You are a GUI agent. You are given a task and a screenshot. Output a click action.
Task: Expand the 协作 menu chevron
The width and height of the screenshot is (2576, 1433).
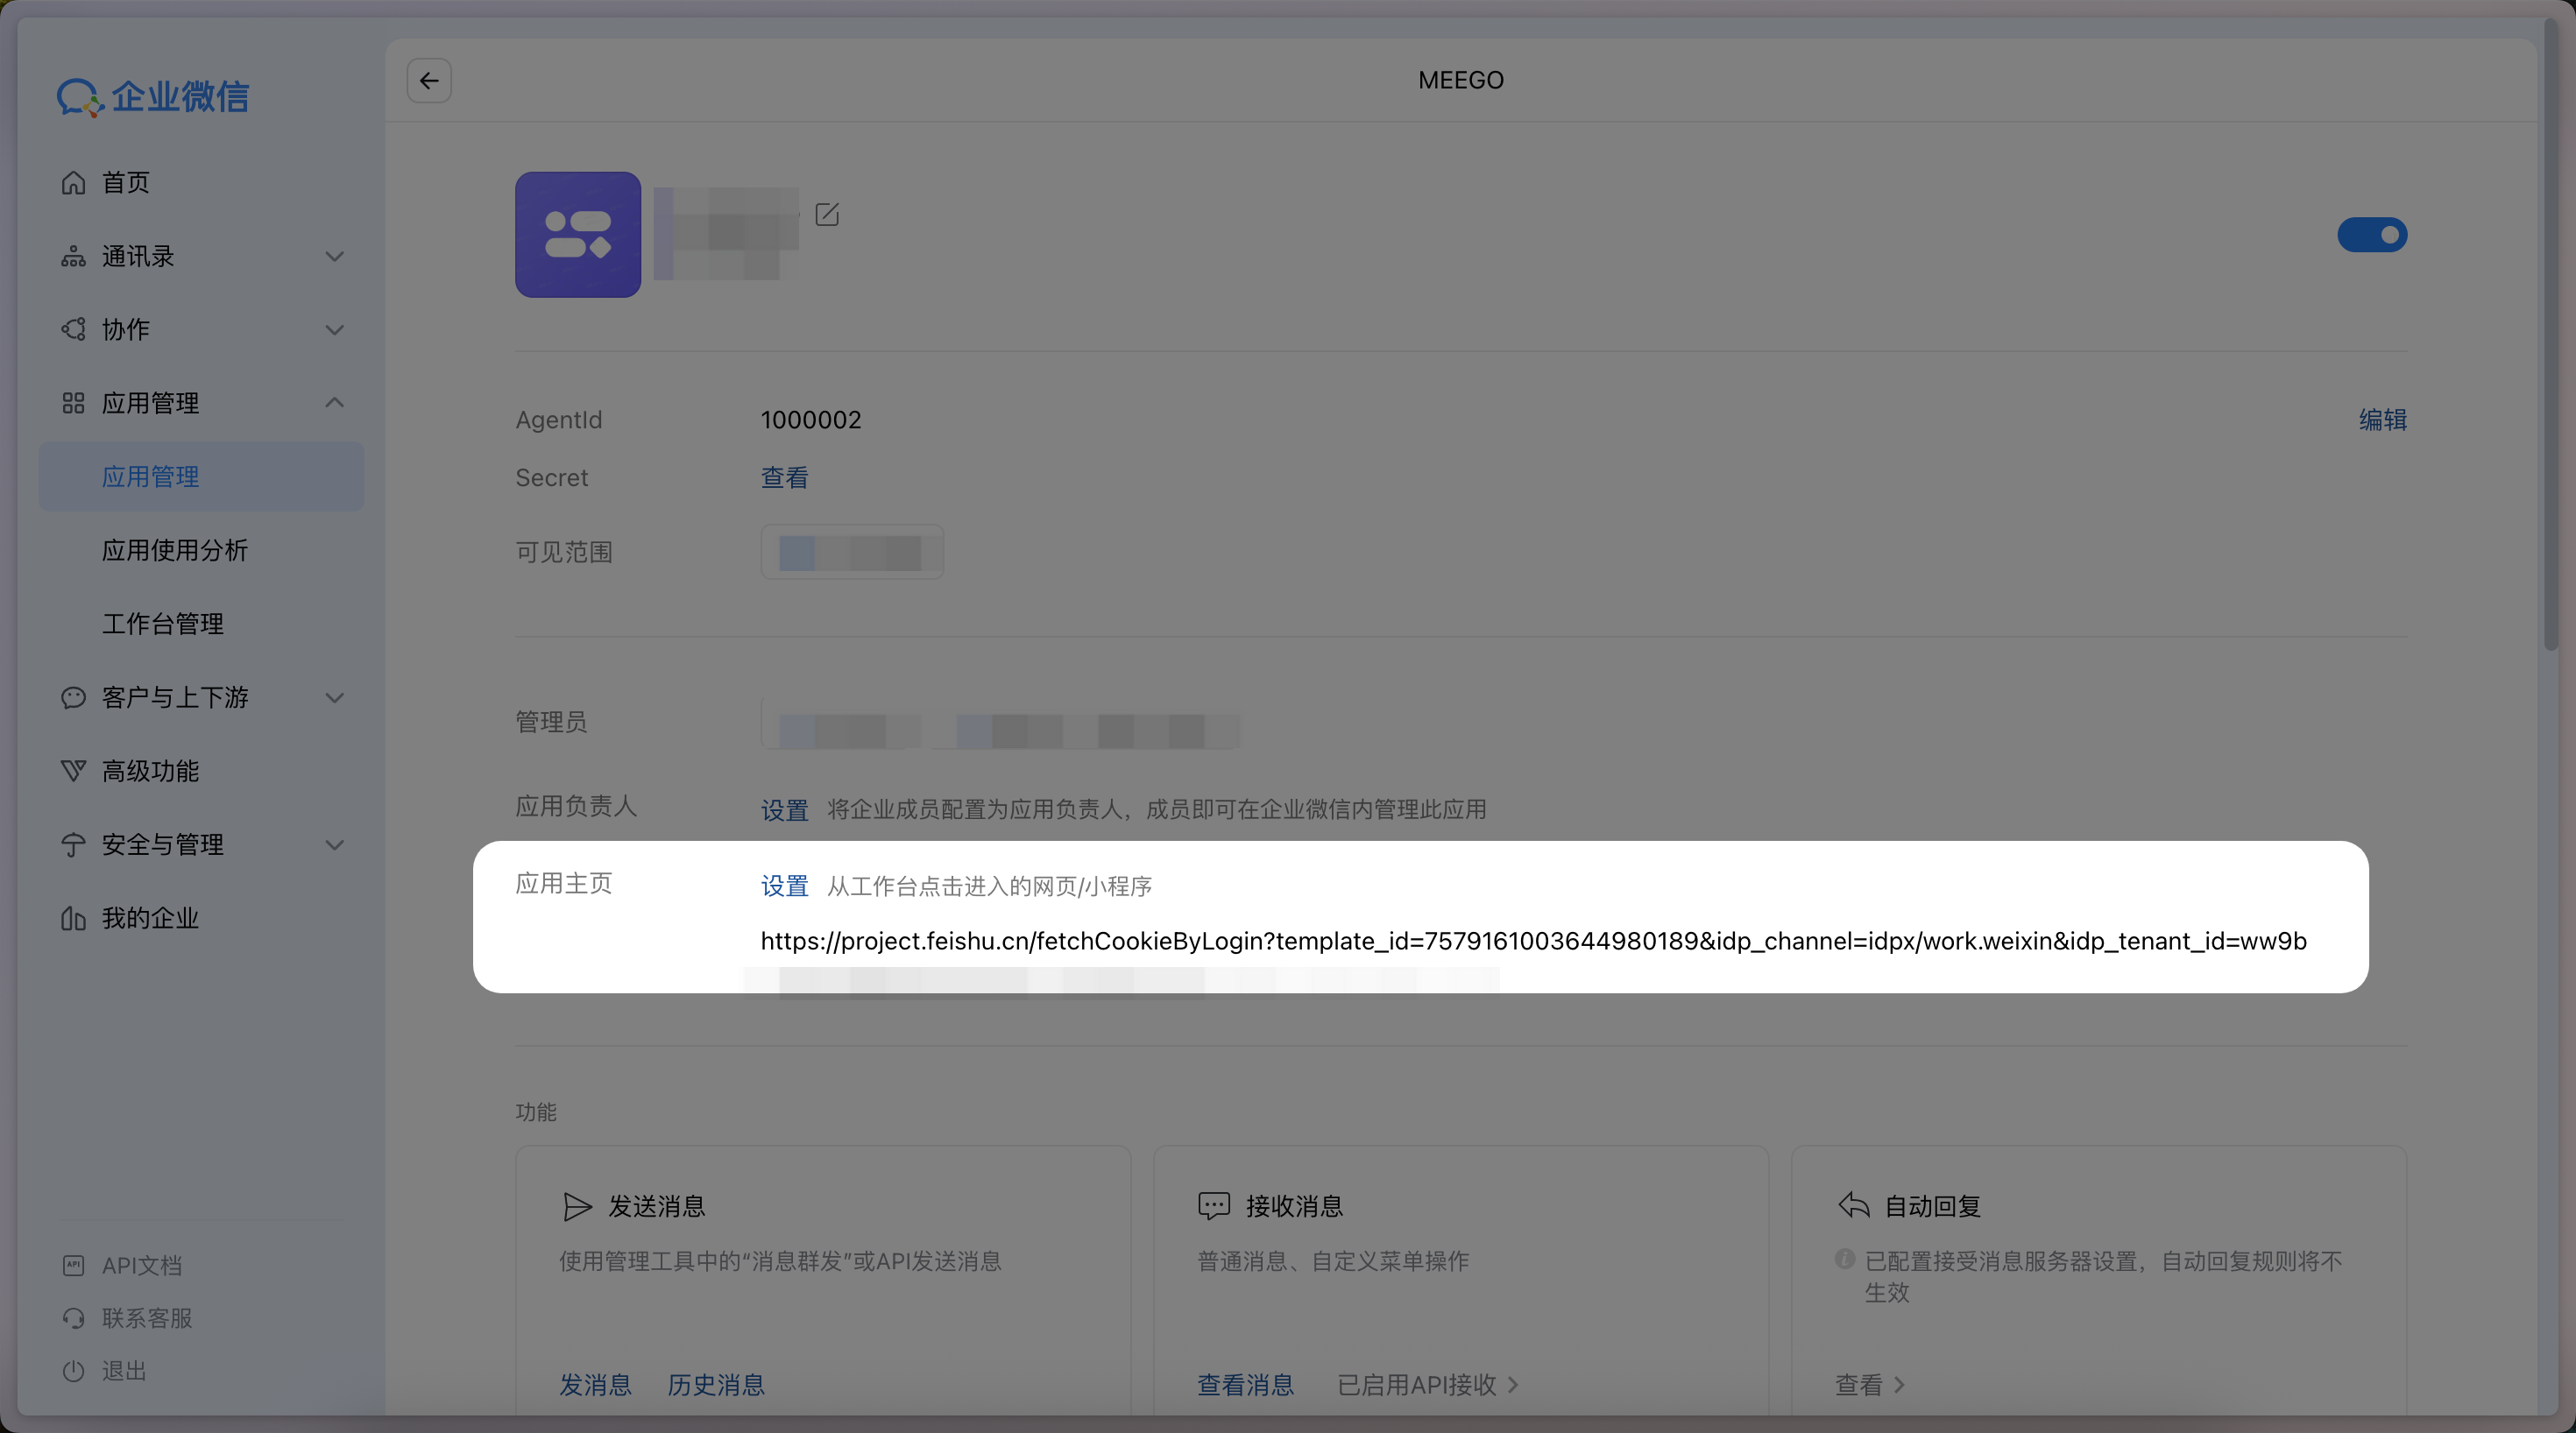pos(335,330)
